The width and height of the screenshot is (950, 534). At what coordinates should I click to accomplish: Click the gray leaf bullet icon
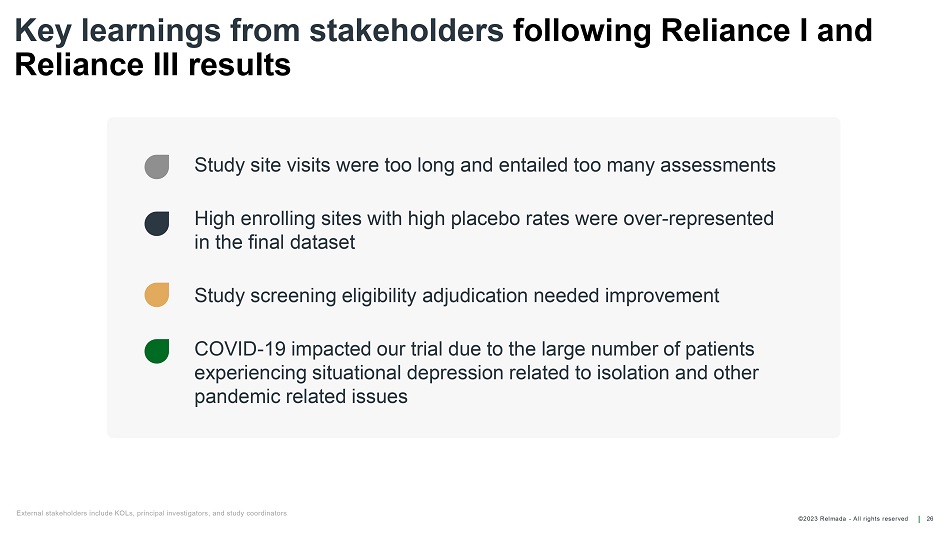tap(156, 166)
